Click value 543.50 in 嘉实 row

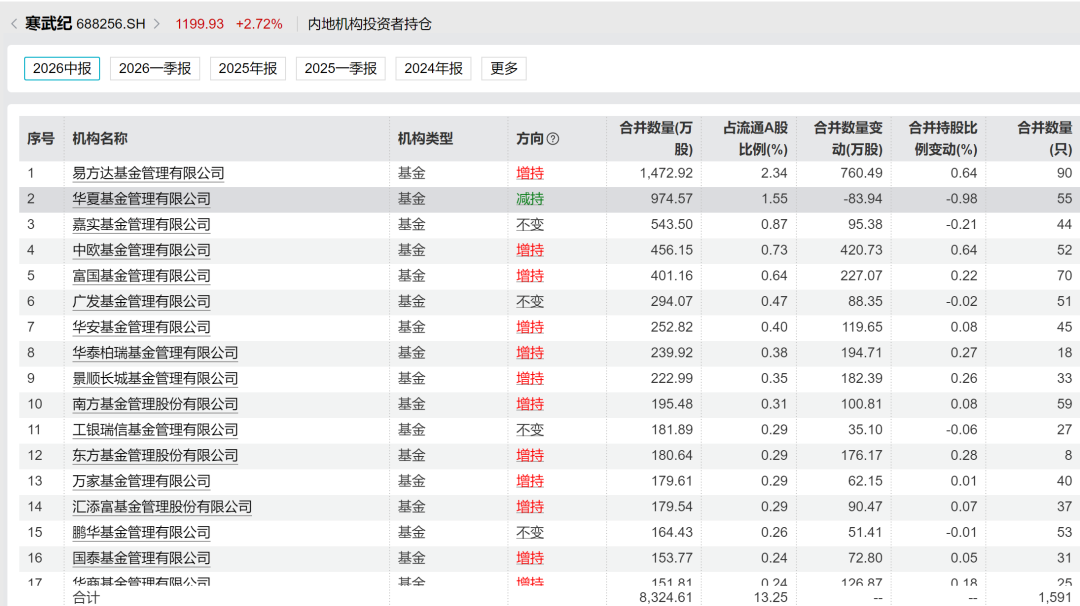pyautogui.click(x=672, y=224)
